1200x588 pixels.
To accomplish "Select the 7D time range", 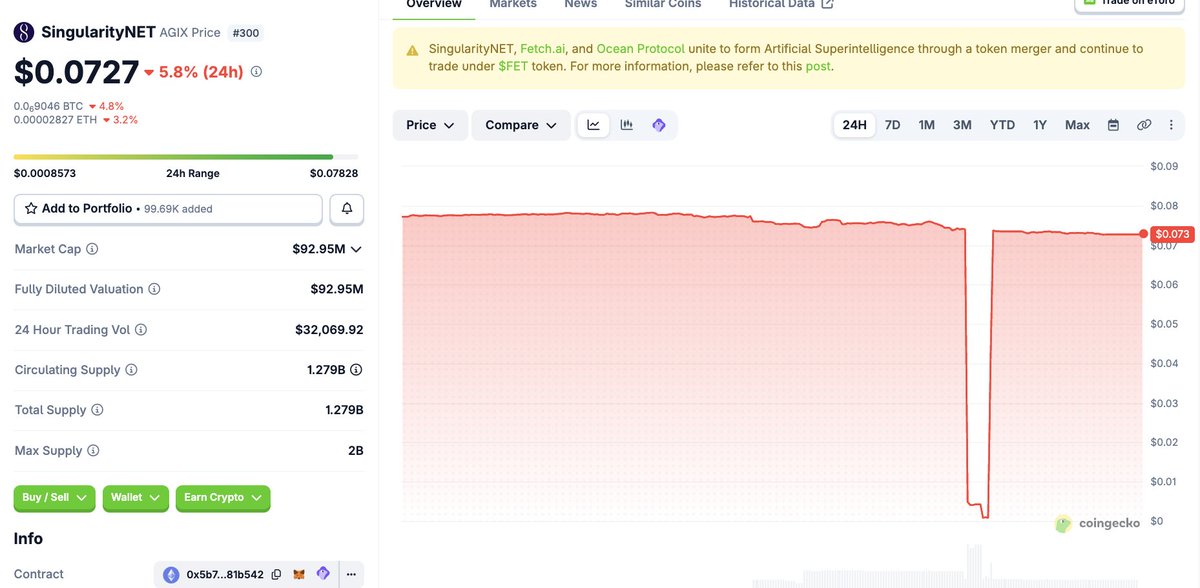I will click(893, 125).
